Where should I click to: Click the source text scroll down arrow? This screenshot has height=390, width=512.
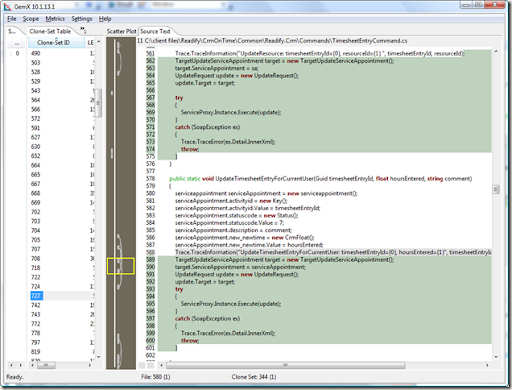click(x=496, y=357)
